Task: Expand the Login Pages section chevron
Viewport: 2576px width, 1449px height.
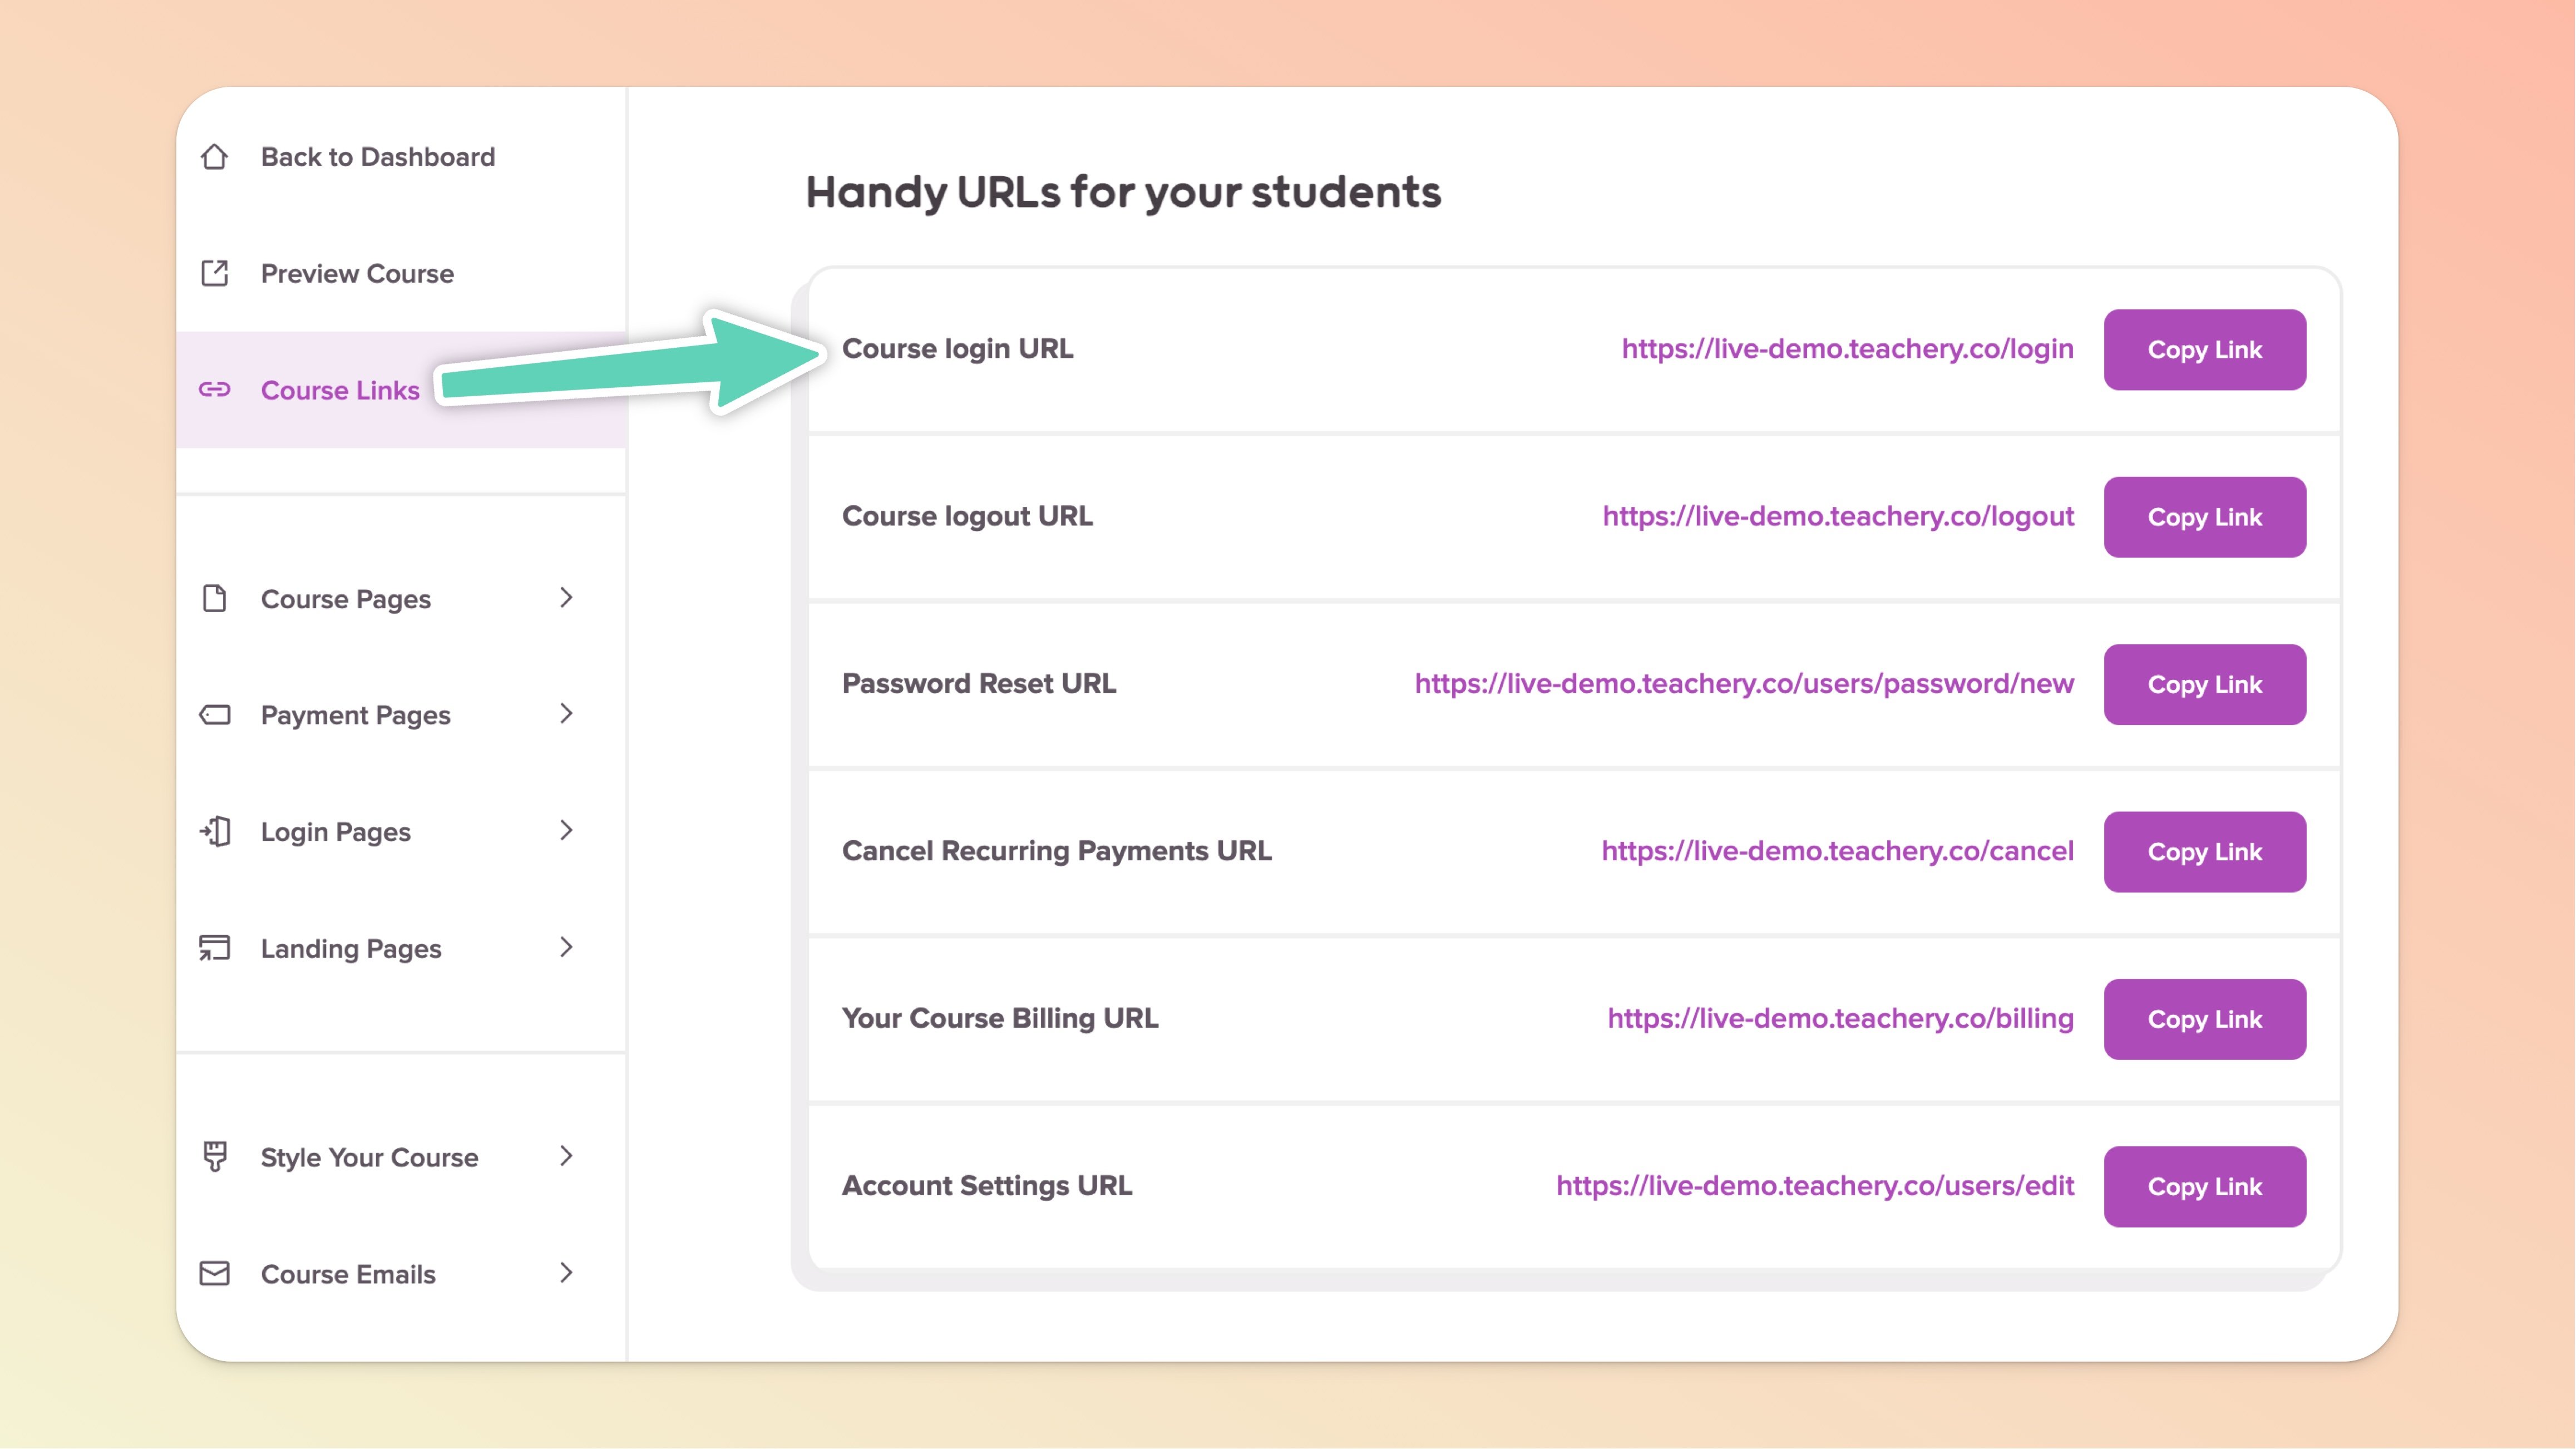Action: [566, 831]
